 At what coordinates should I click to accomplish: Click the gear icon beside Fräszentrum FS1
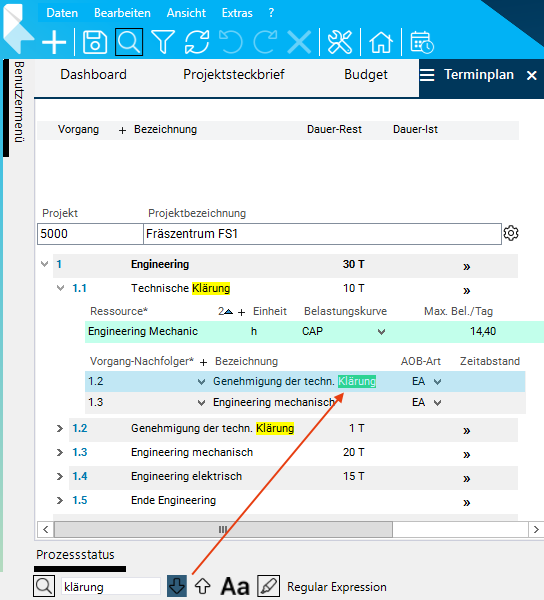(511, 233)
